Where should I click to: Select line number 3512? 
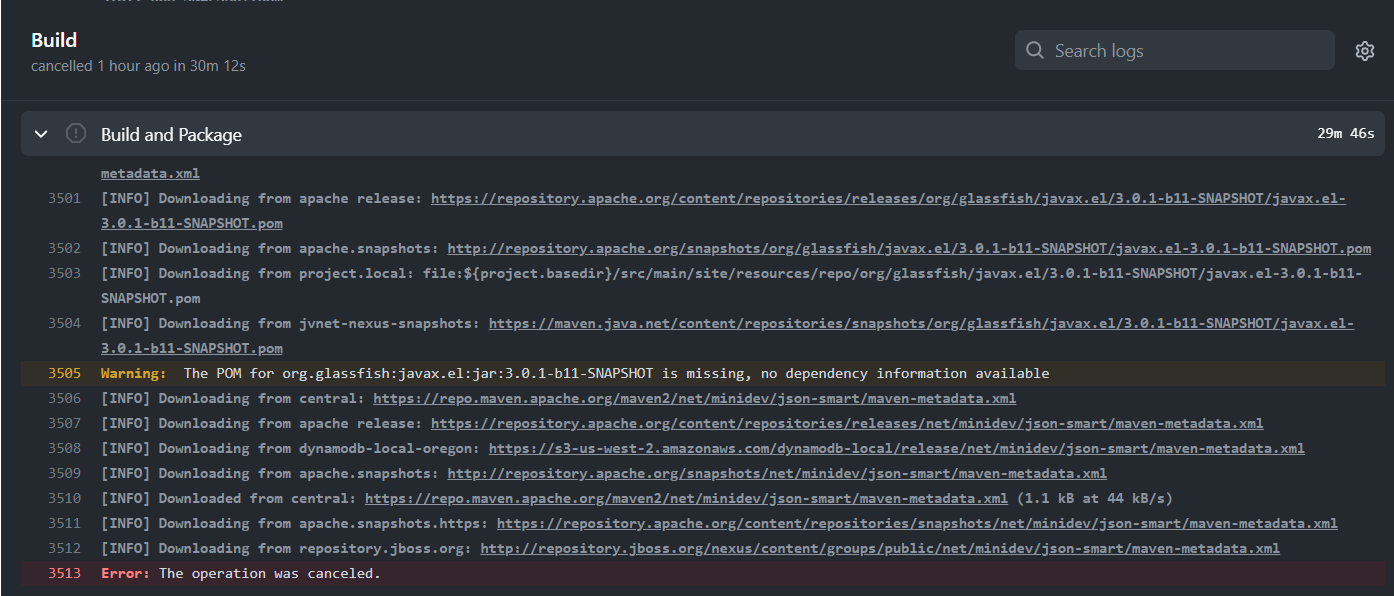64,548
